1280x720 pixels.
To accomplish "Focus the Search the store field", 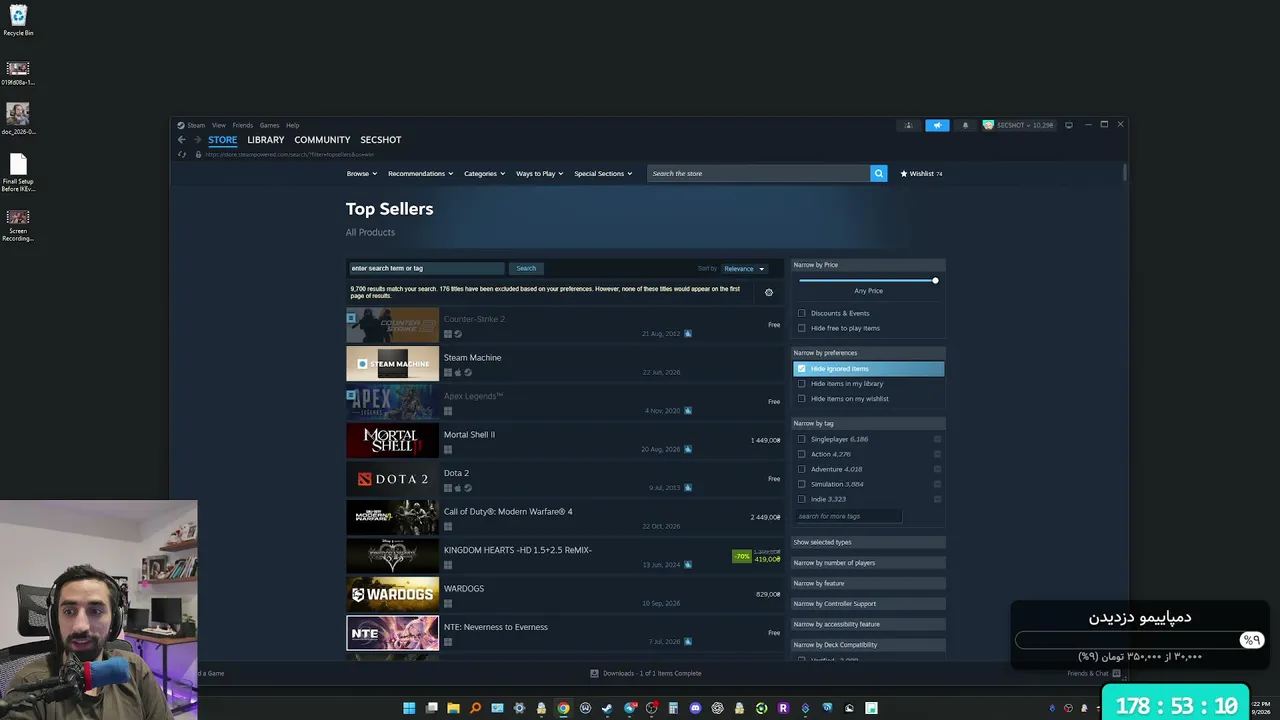I will coord(759,174).
